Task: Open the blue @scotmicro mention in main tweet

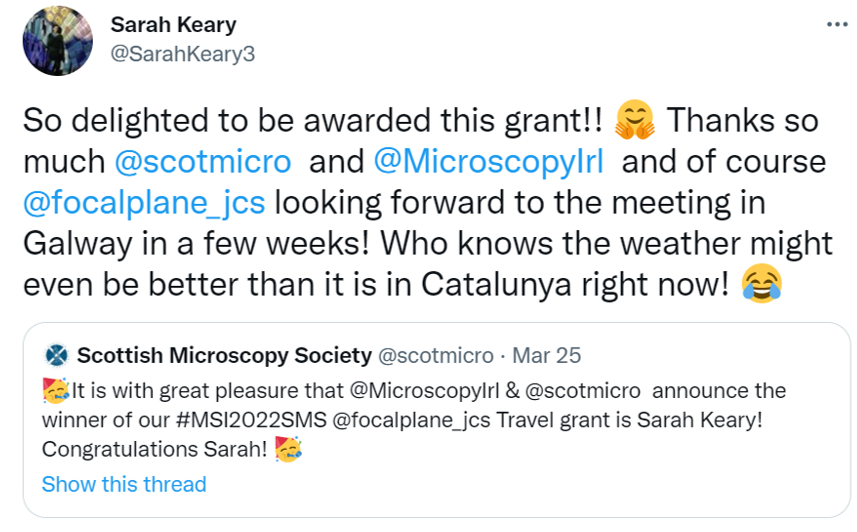Action: point(203,162)
